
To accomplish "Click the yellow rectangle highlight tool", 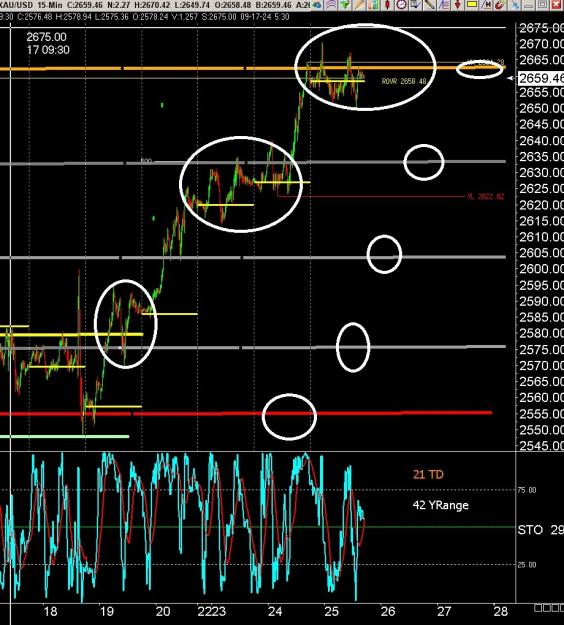I will click(x=472, y=5).
